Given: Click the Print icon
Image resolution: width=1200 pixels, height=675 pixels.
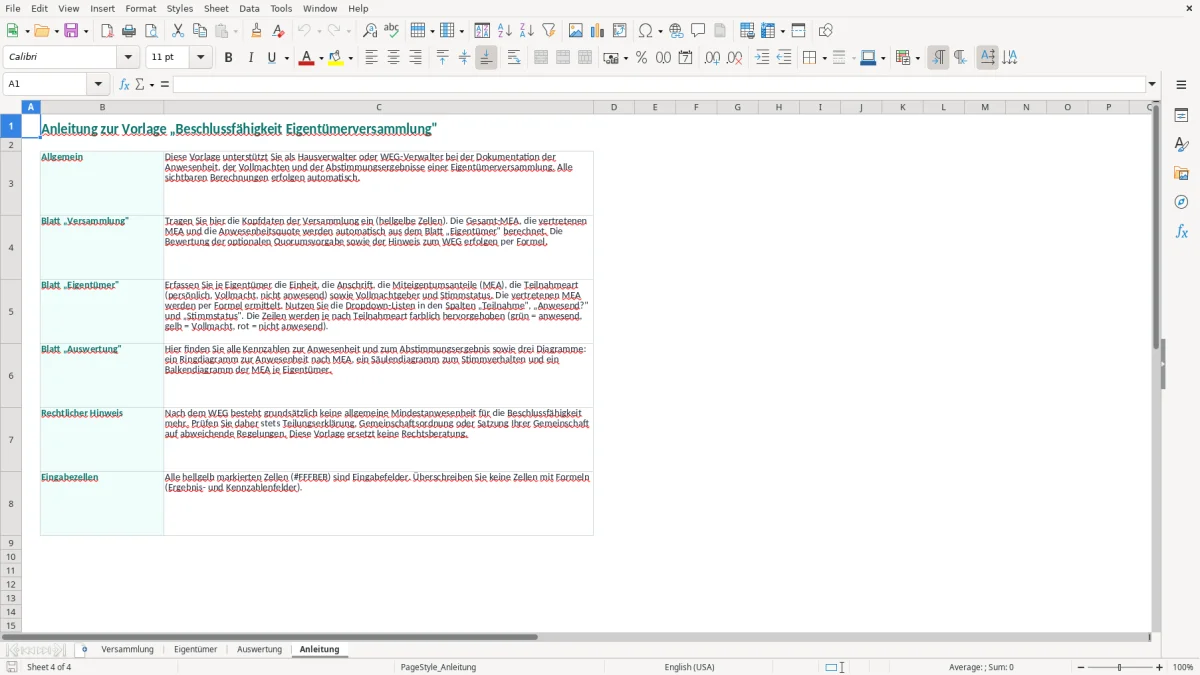Looking at the screenshot, I should (129, 31).
